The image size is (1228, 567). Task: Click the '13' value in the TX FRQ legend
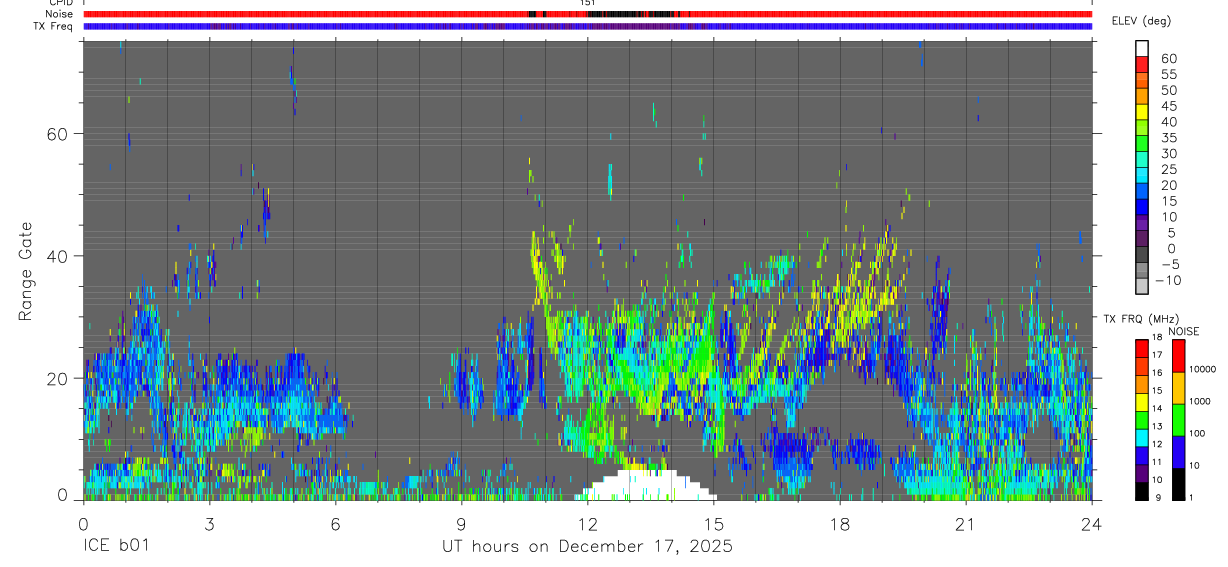click(1157, 427)
